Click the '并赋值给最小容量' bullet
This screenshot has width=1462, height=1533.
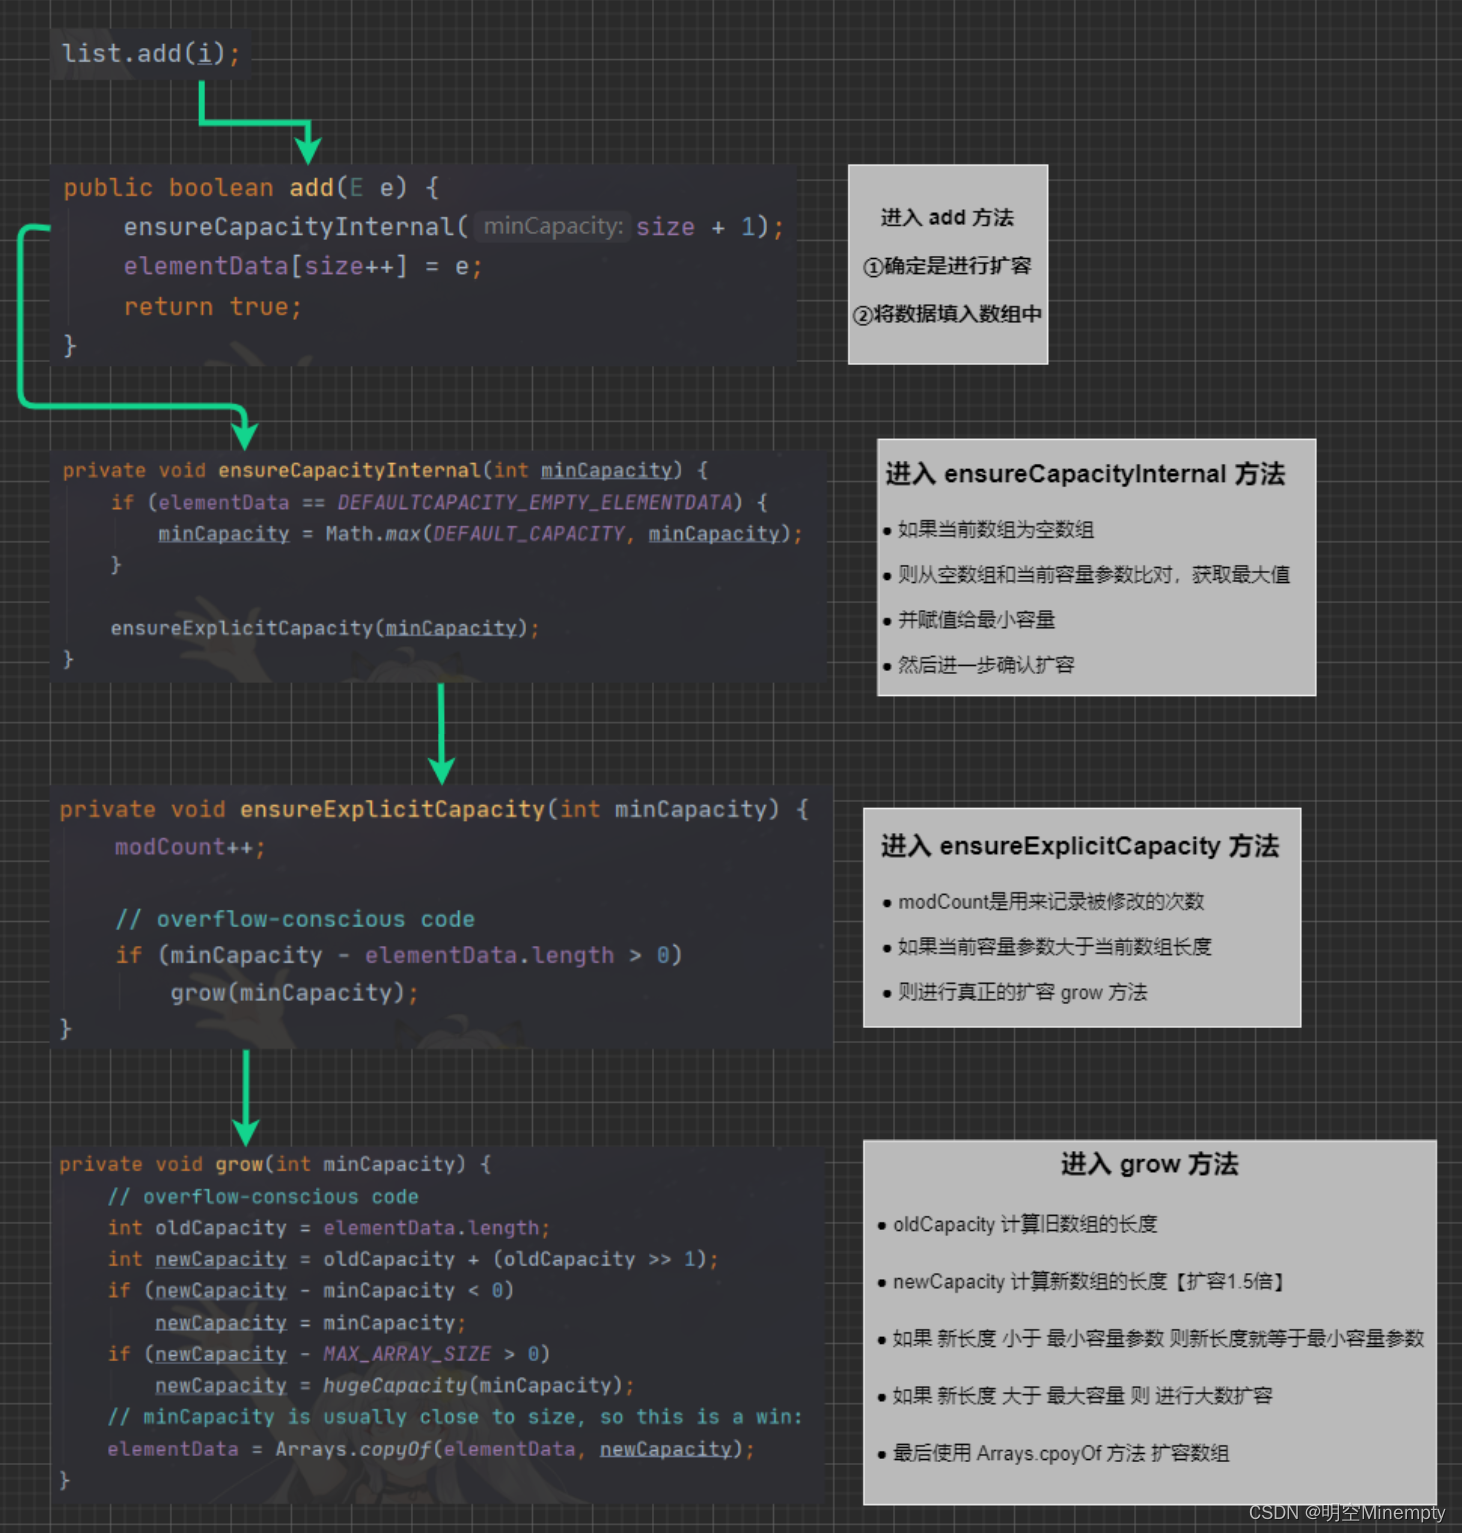968,619
